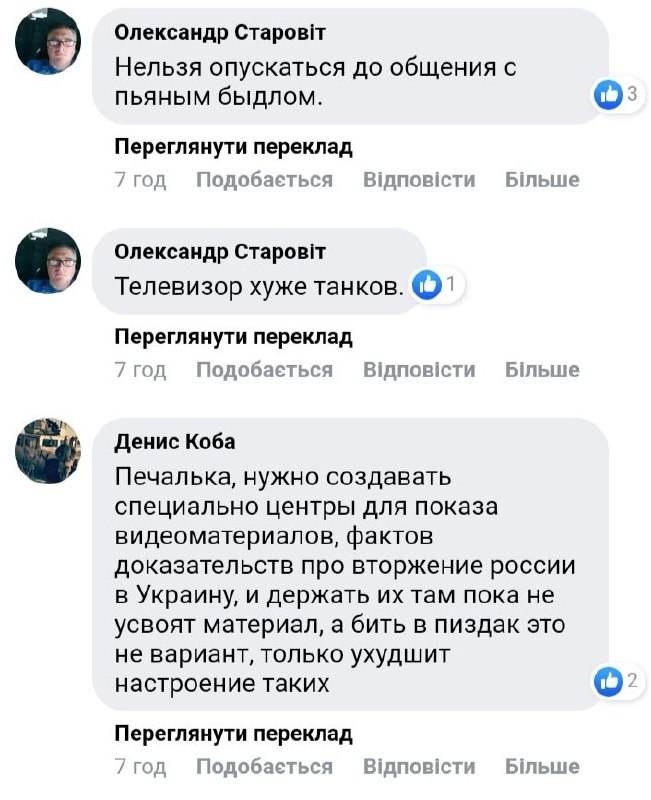Click Відповісти under "Телевизор хуже танков"
The image size is (651, 800).
(x=419, y=370)
